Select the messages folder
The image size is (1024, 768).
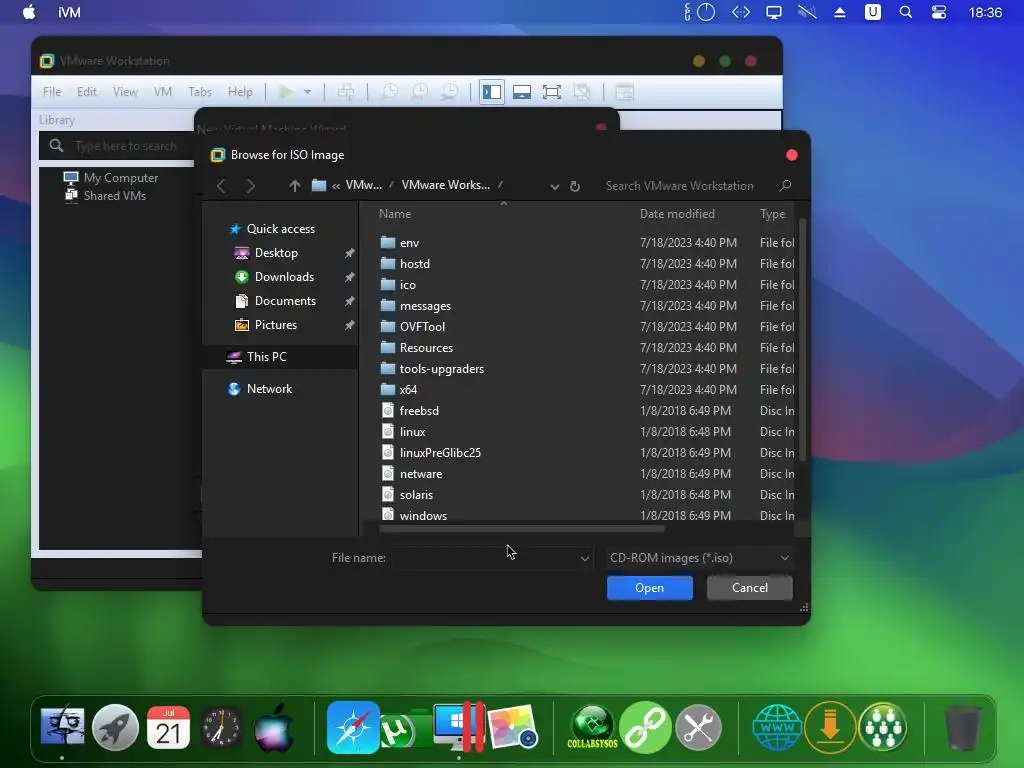point(424,306)
